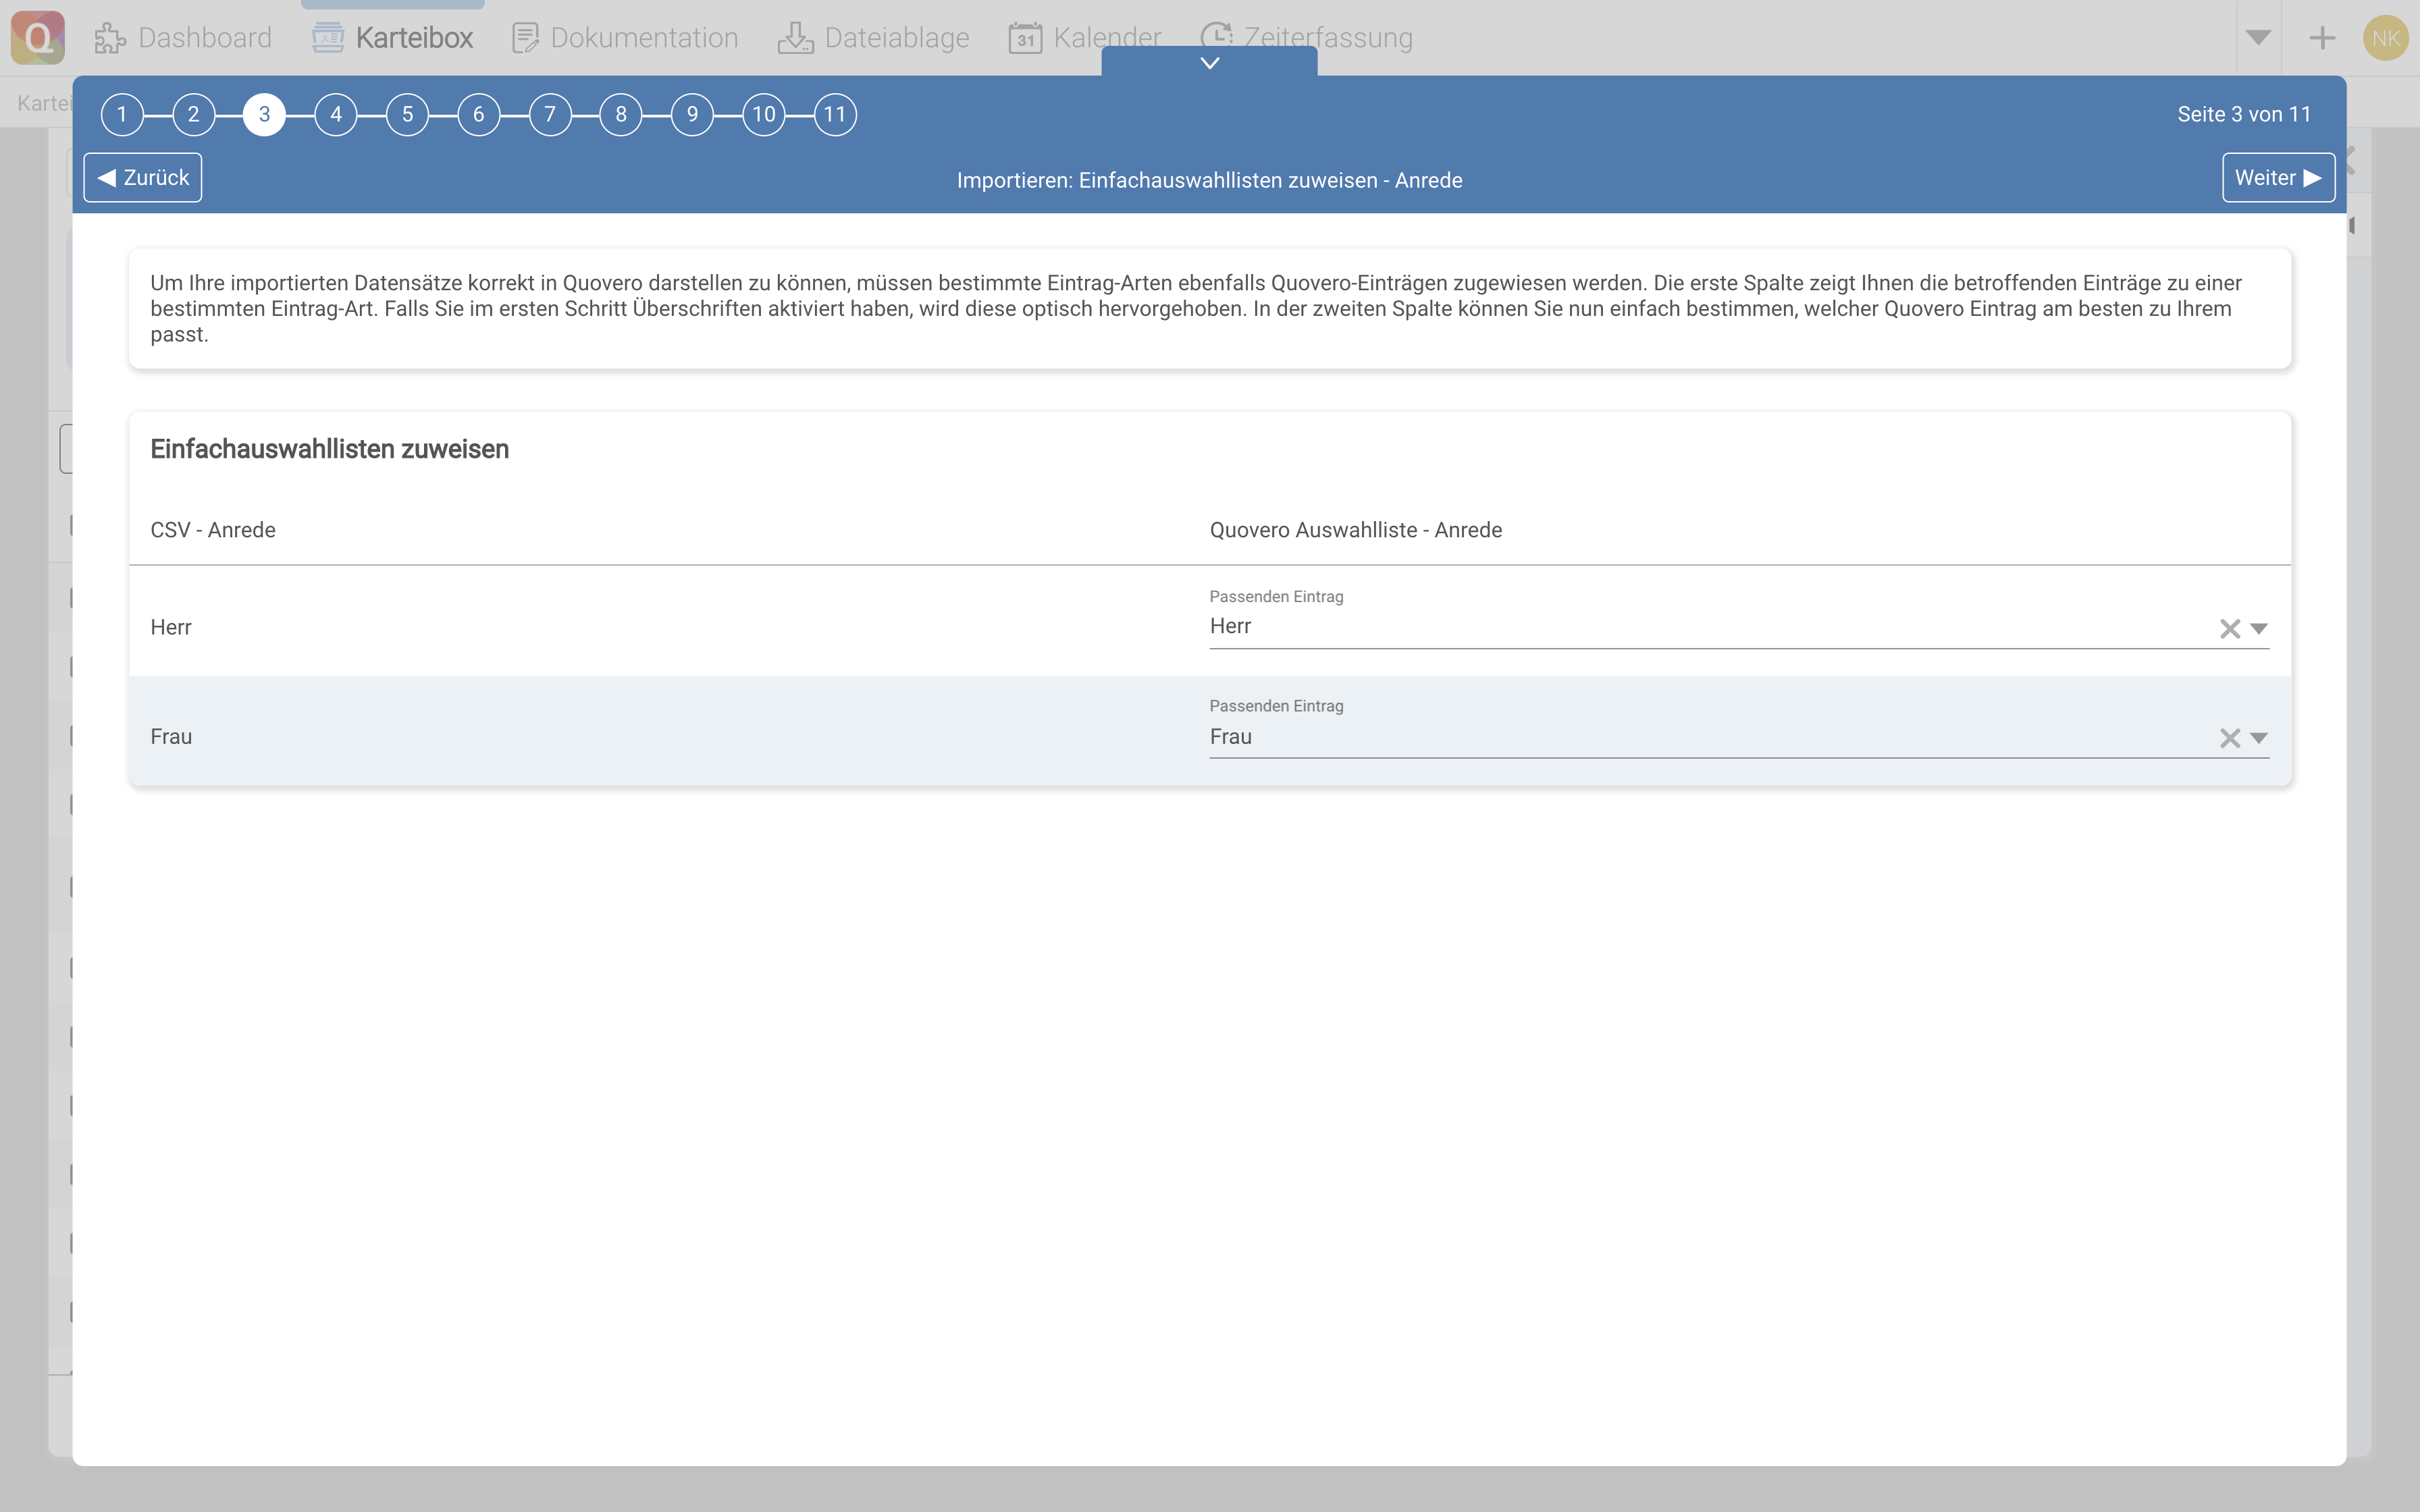Click the Herr Passenden Eintrag field
The height and width of the screenshot is (1512, 2420).
pos(1700,627)
